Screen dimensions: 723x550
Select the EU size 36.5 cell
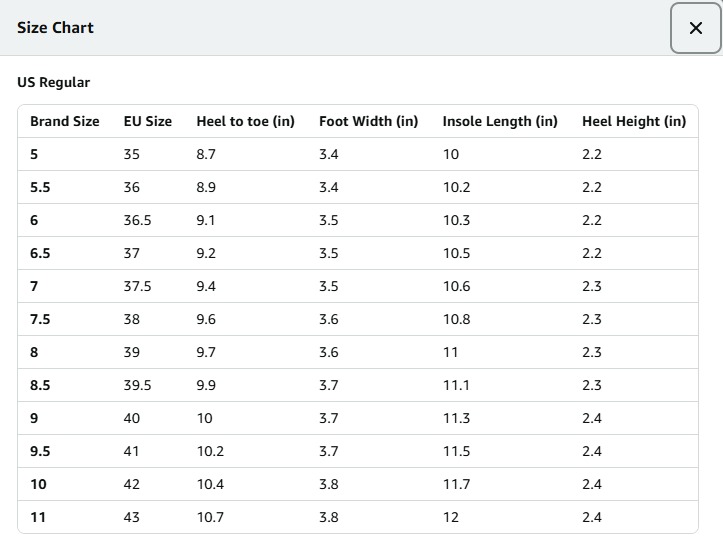pos(137,220)
